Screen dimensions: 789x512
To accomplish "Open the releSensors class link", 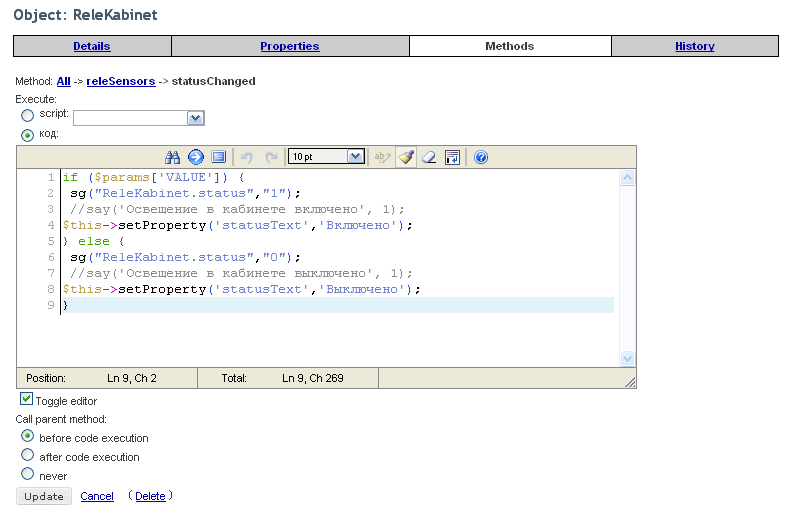I will [x=121, y=81].
